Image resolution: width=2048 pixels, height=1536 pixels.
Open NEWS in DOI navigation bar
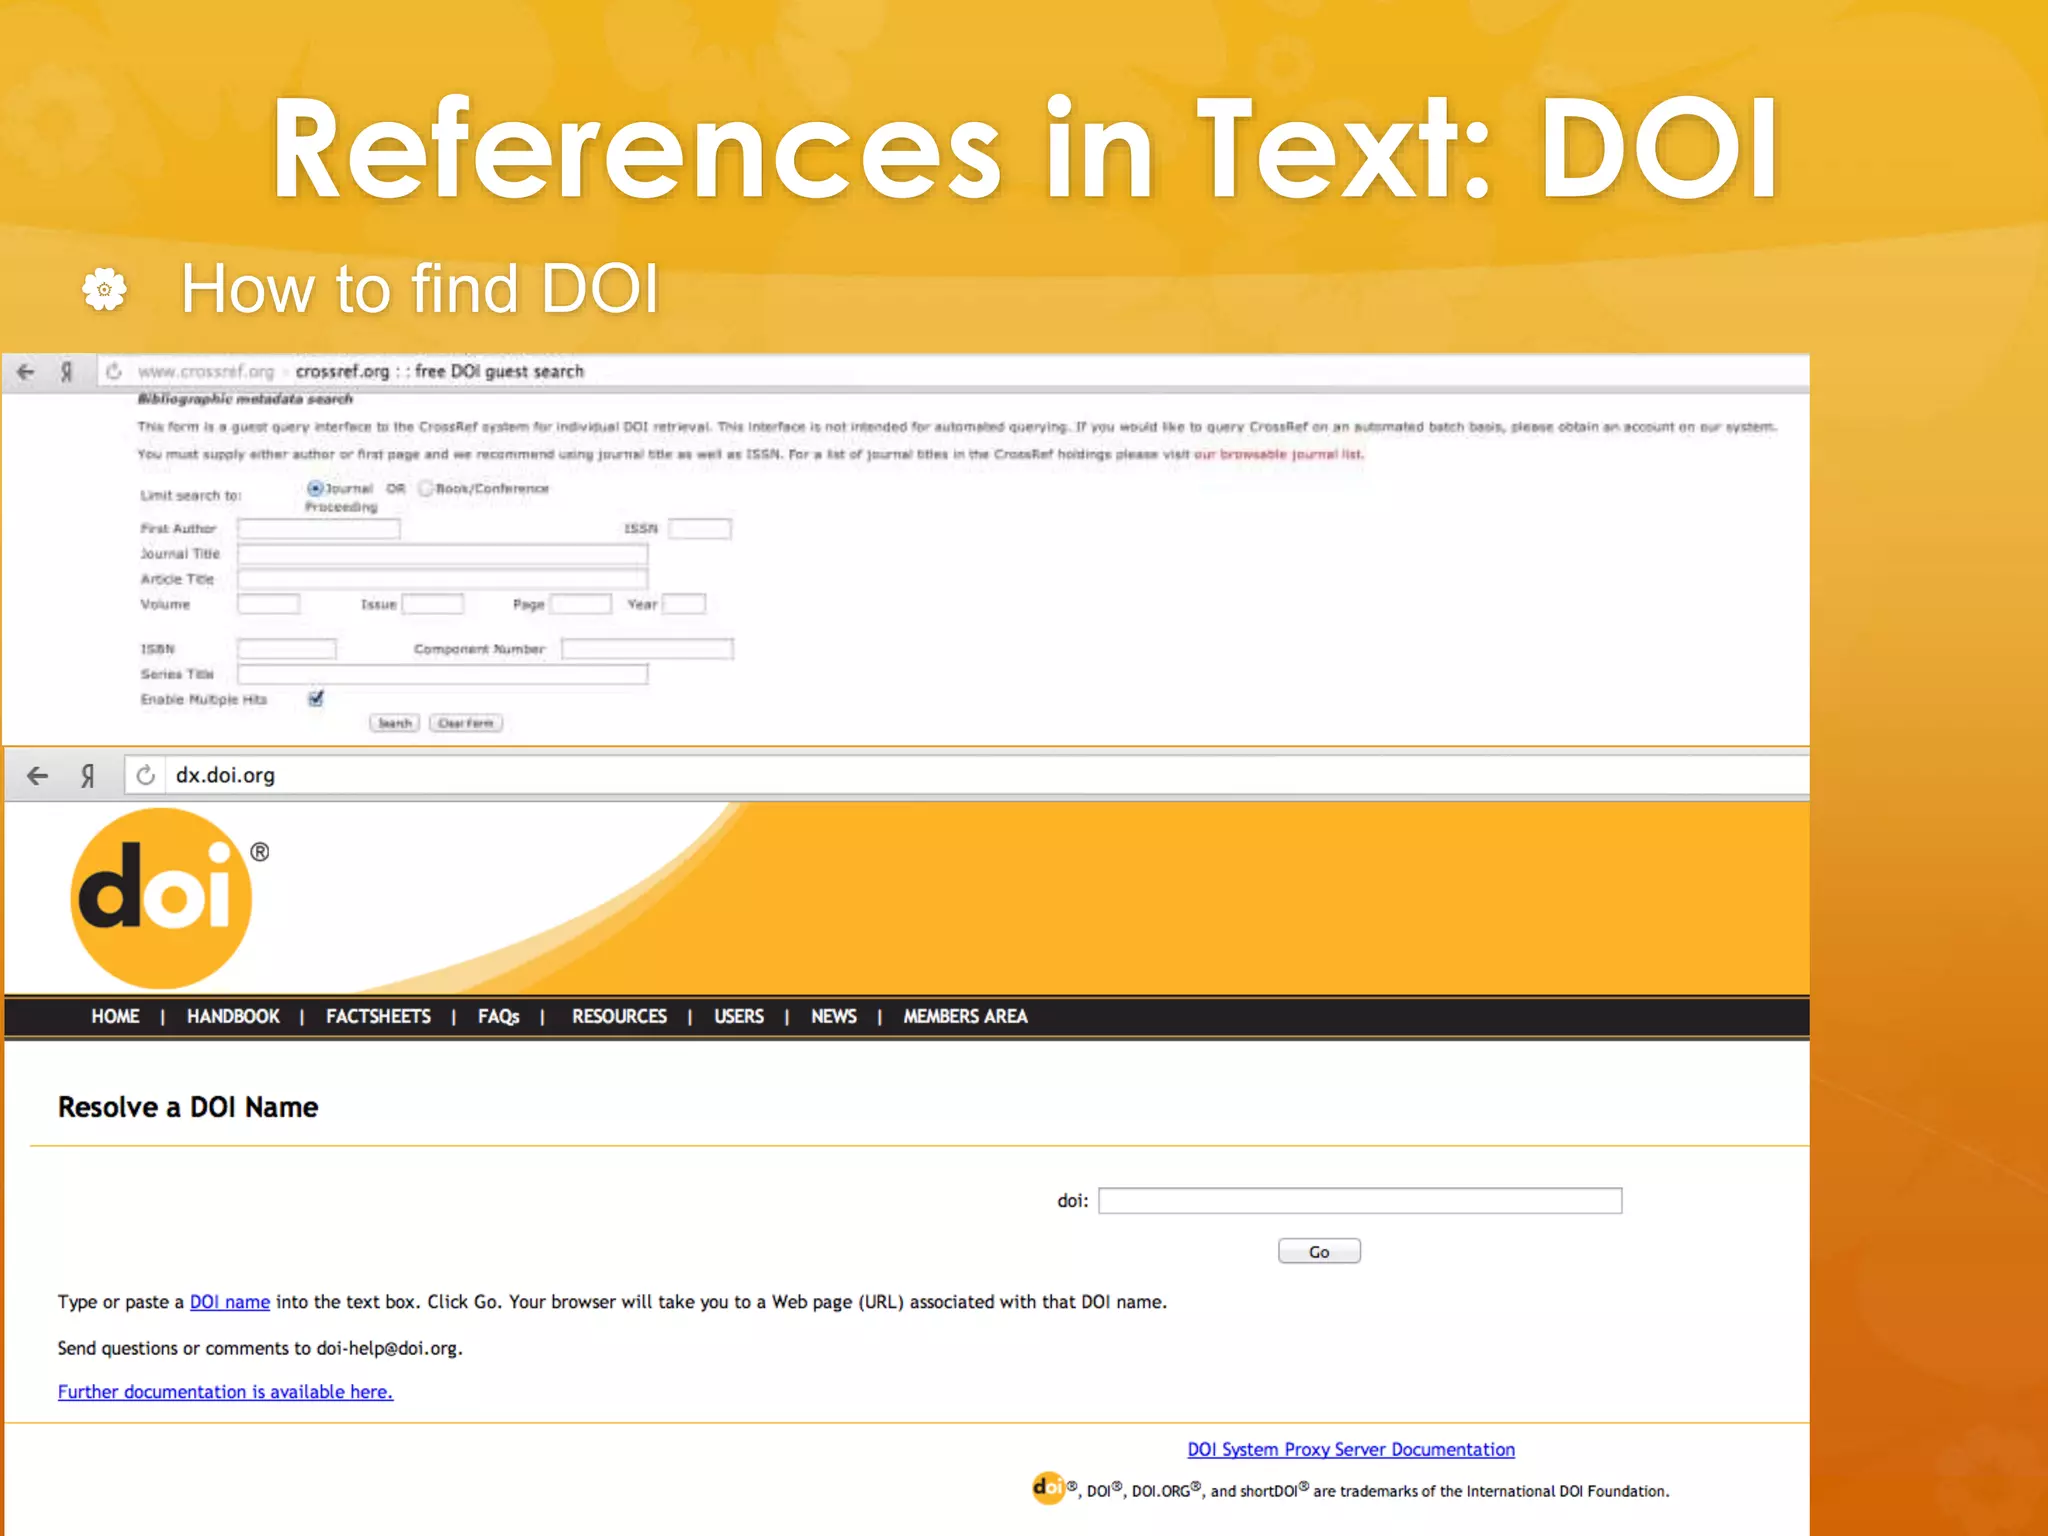coord(834,1016)
